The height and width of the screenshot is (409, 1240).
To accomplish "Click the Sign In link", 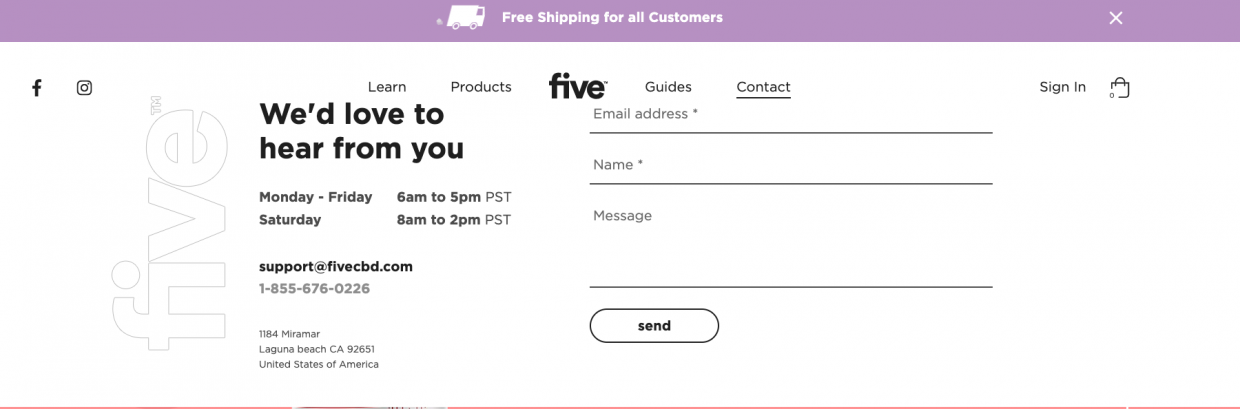I will point(1062,87).
